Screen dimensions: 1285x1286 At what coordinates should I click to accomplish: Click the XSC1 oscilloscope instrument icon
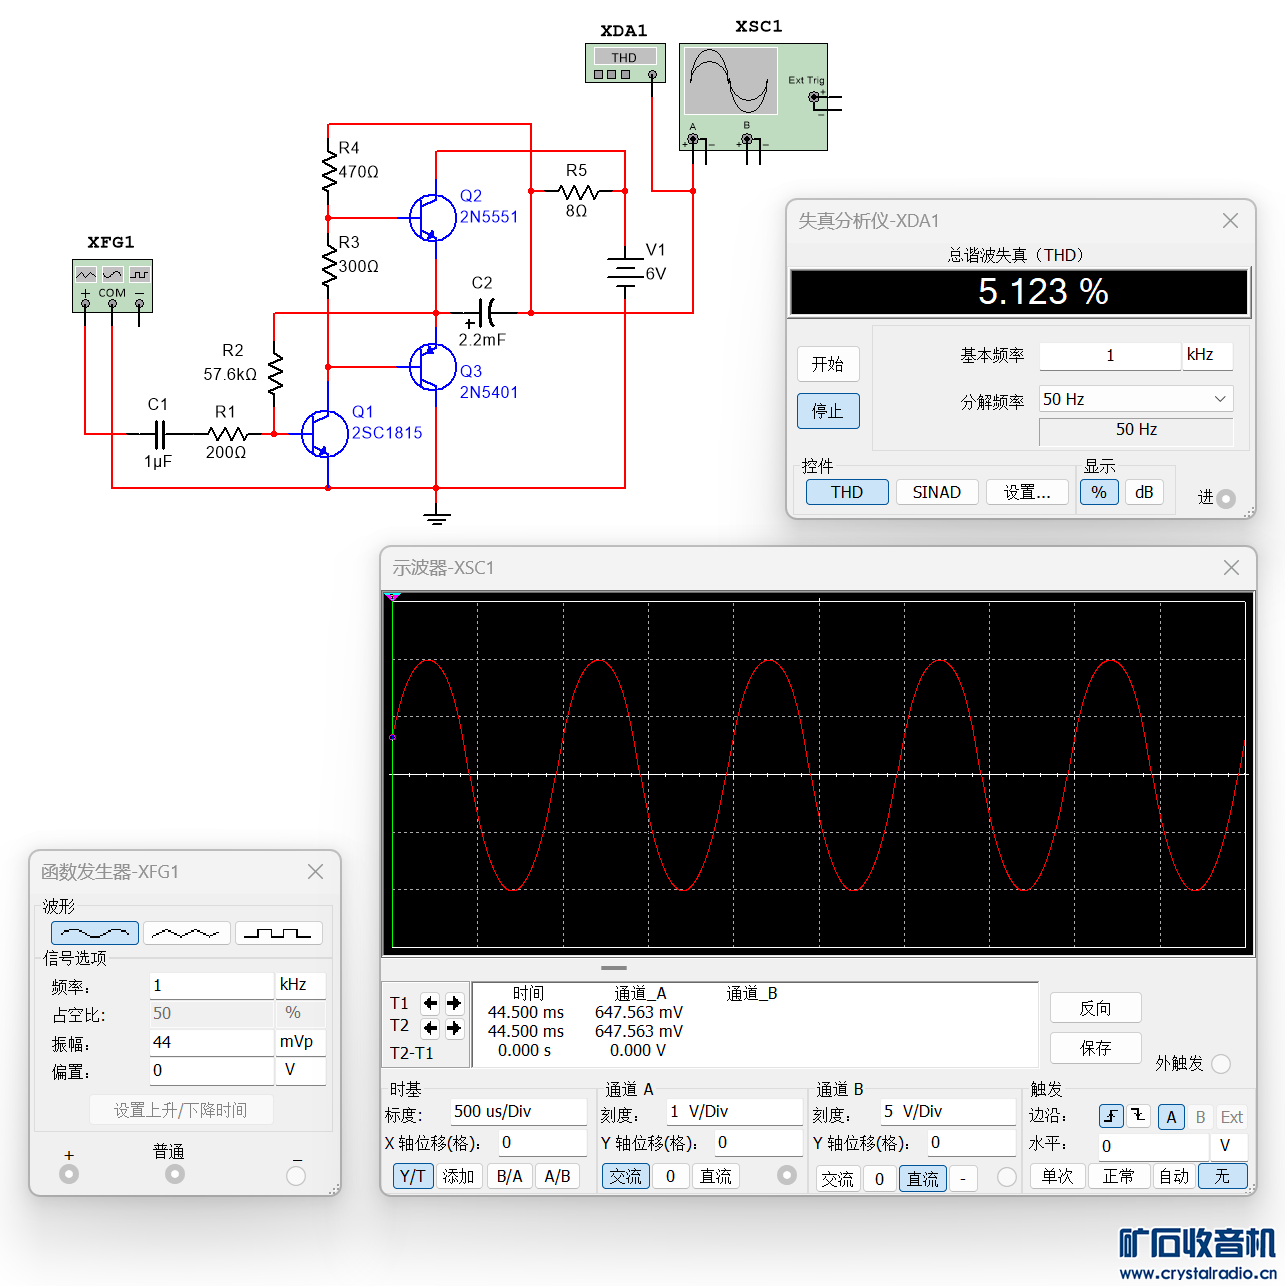click(x=753, y=97)
